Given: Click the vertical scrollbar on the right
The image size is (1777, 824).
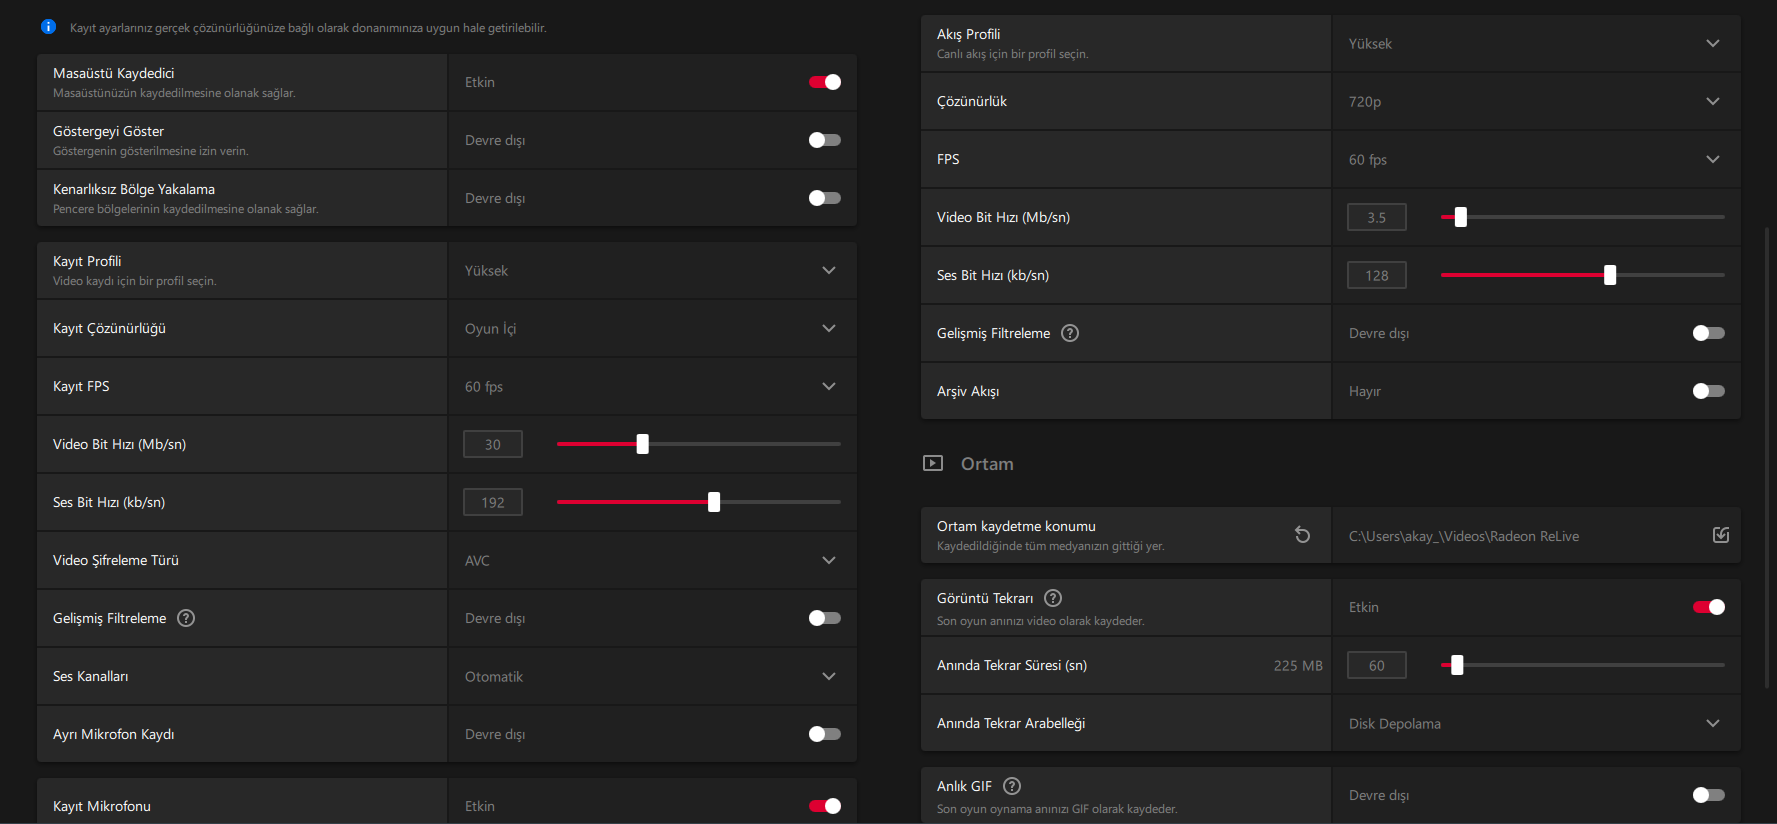Looking at the screenshot, I should coord(1767,458).
